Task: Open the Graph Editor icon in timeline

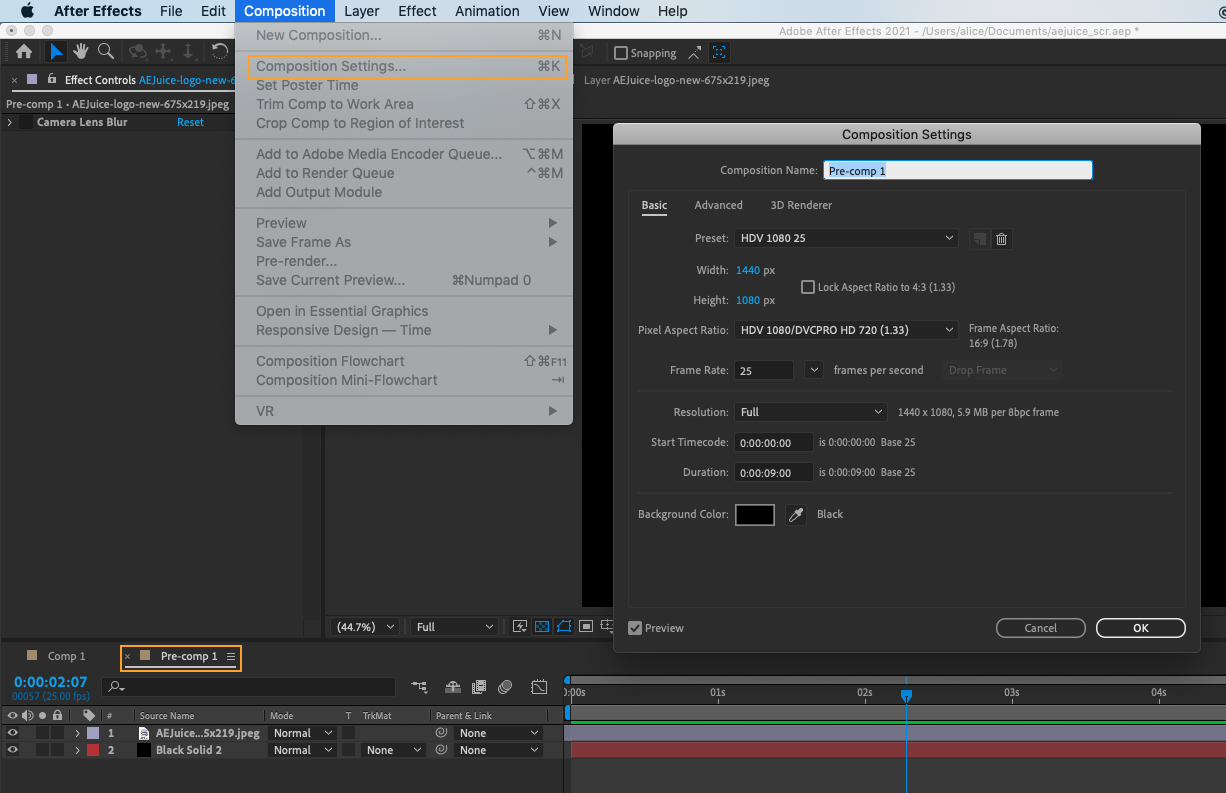Action: (x=539, y=687)
